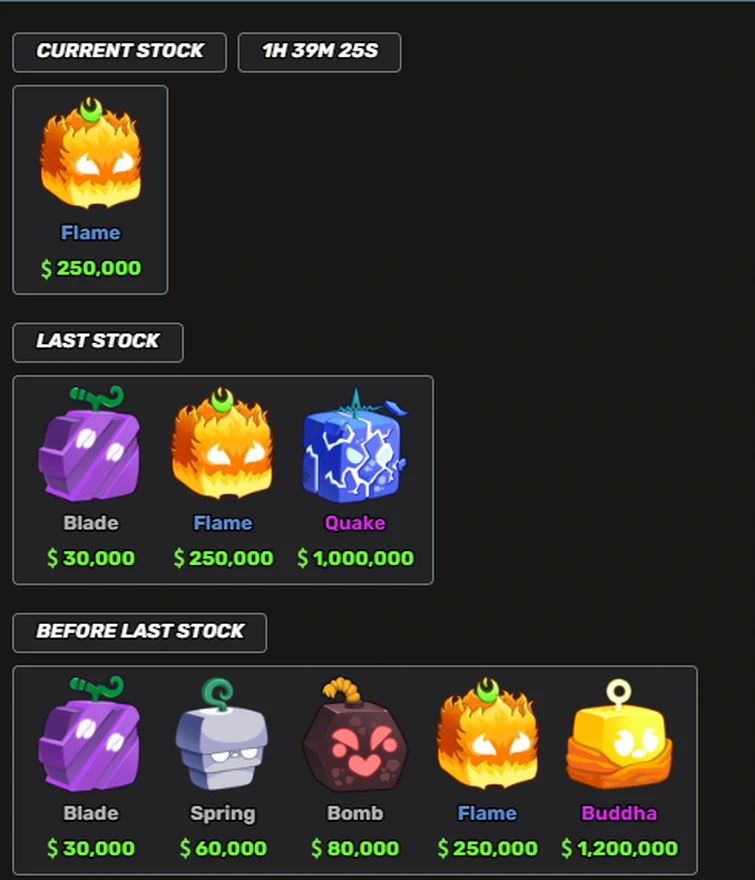Viewport: 755px width, 880px height.
Task: Click the Quake name label
Action: pyautogui.click(x=355, y=523)
